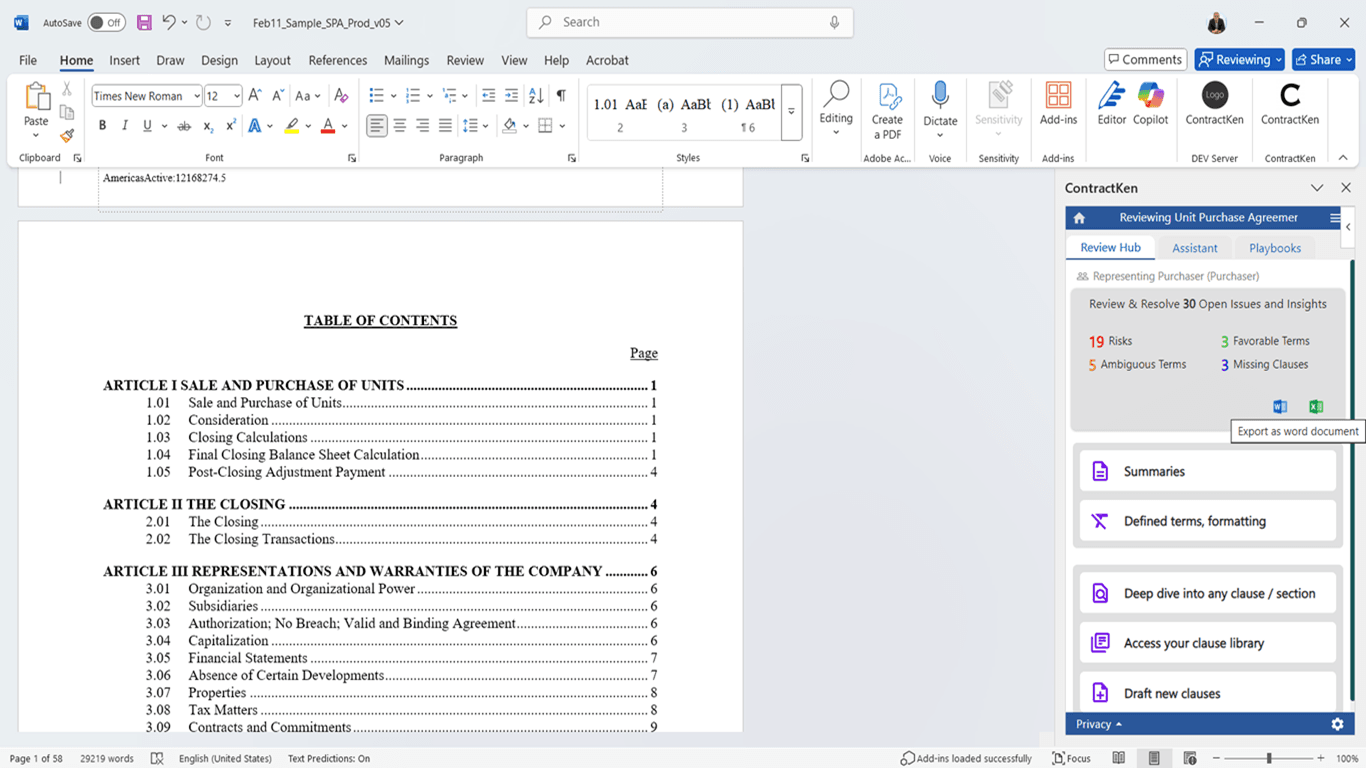
Task: Toggle paragraph marks display
Action: (x=561, y=96)
